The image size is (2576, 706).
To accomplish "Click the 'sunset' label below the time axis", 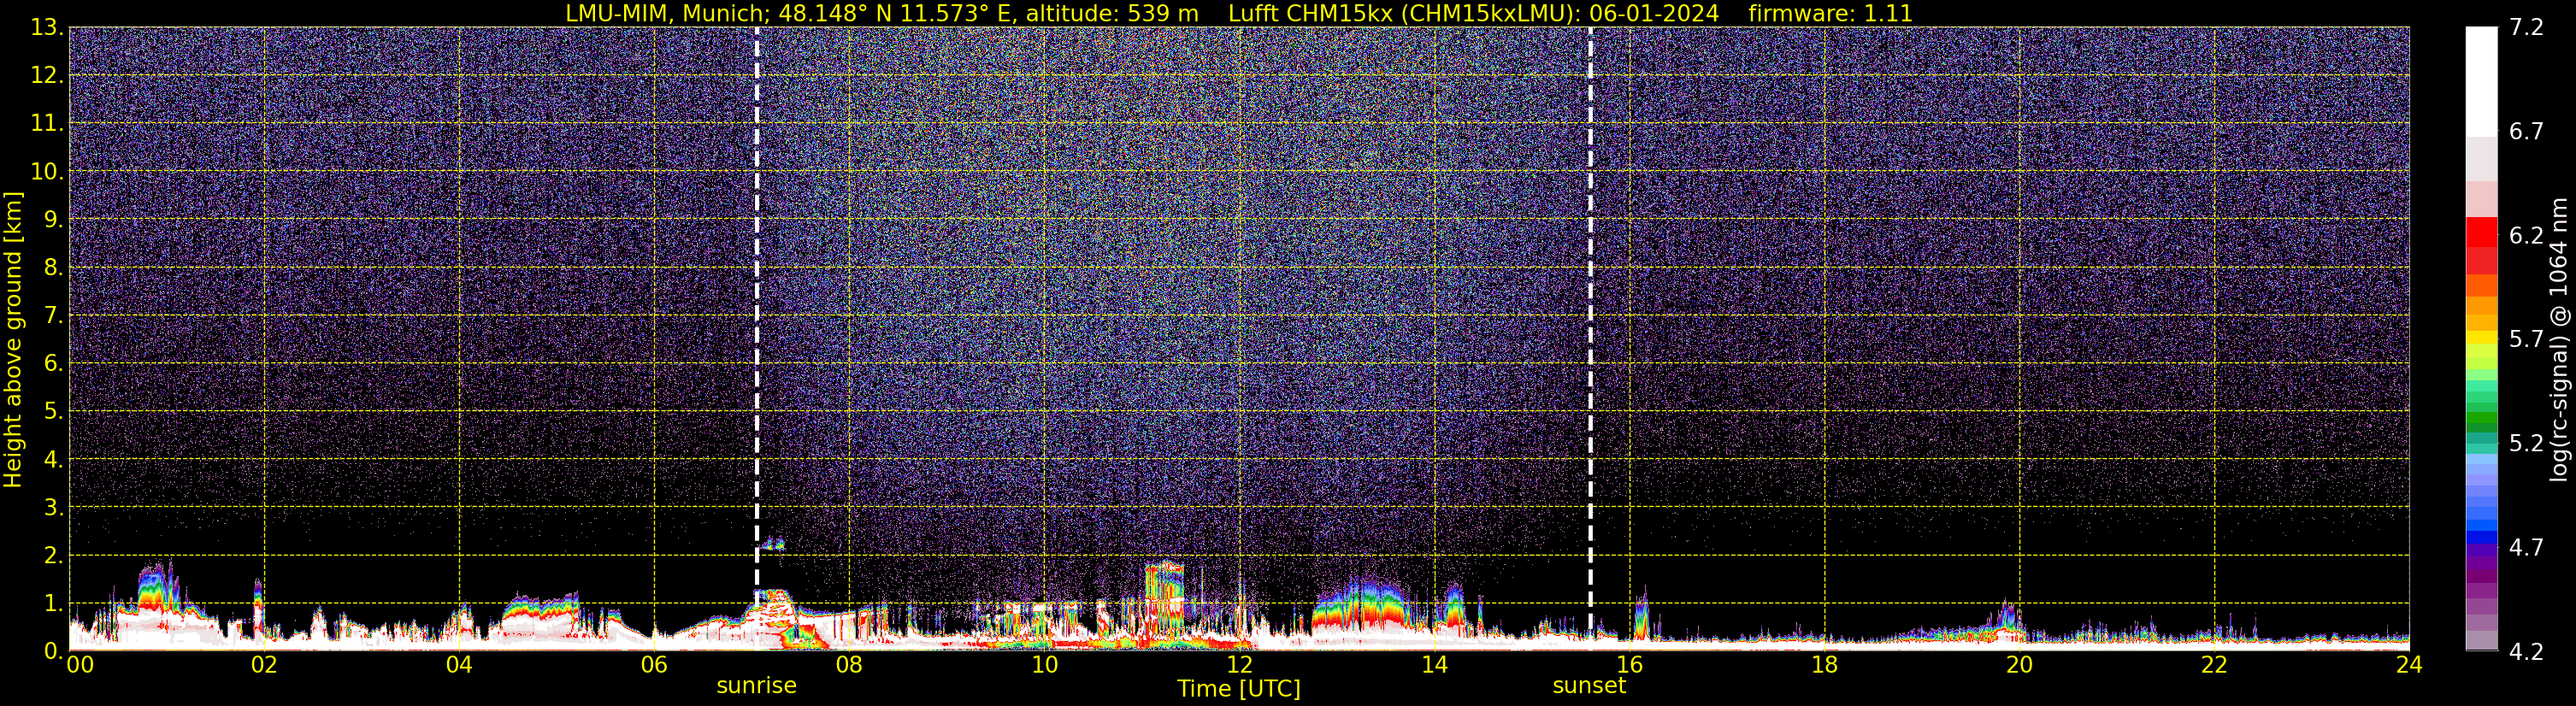I will tap(1589, 686).
